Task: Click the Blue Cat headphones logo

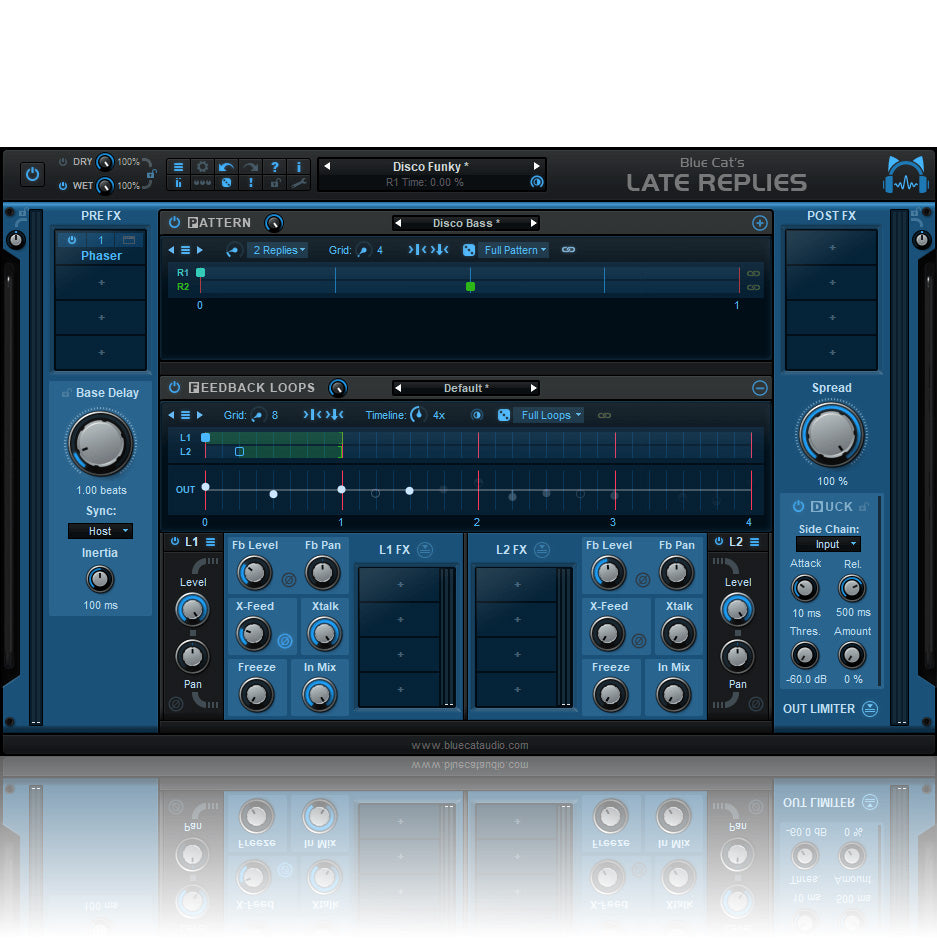Action: (905, 176)
